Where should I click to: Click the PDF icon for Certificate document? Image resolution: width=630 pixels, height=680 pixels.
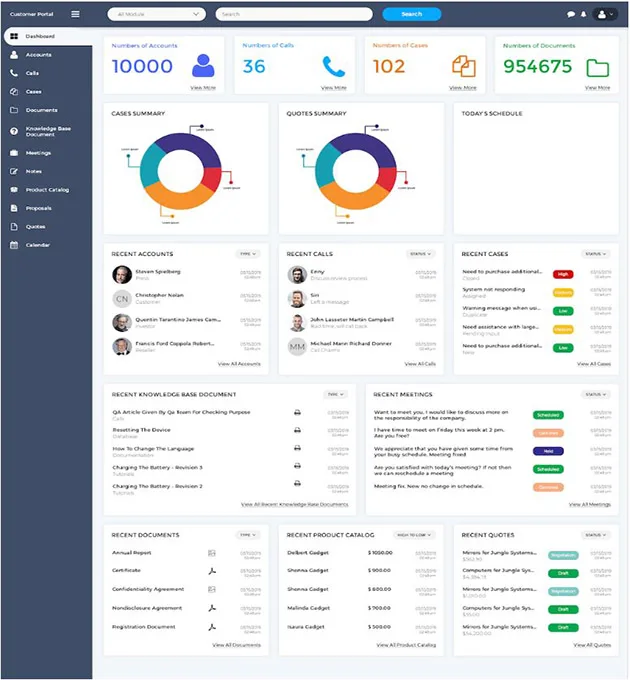pos(212,571)
